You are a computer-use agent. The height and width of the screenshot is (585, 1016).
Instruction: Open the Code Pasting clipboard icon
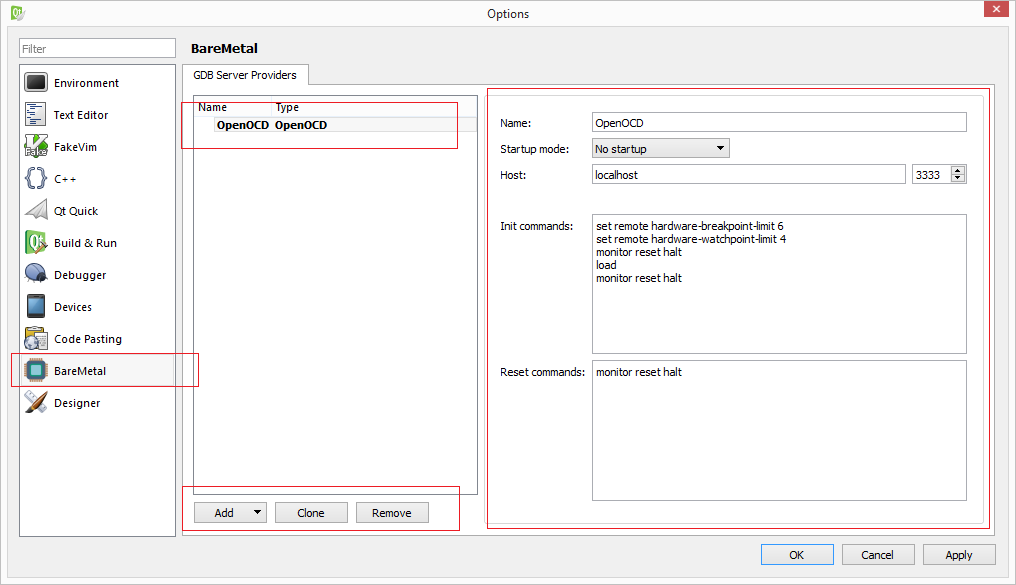pos(36,339)
